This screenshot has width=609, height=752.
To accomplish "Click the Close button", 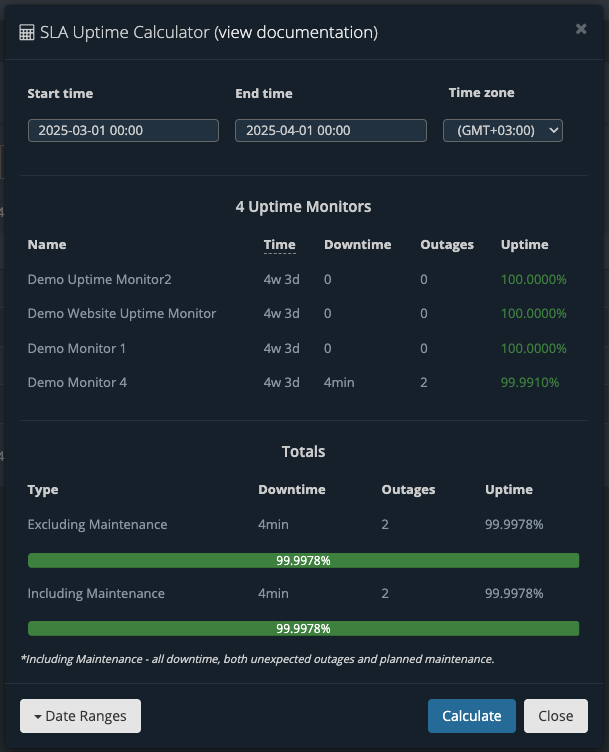I will [x=556, y=716].
